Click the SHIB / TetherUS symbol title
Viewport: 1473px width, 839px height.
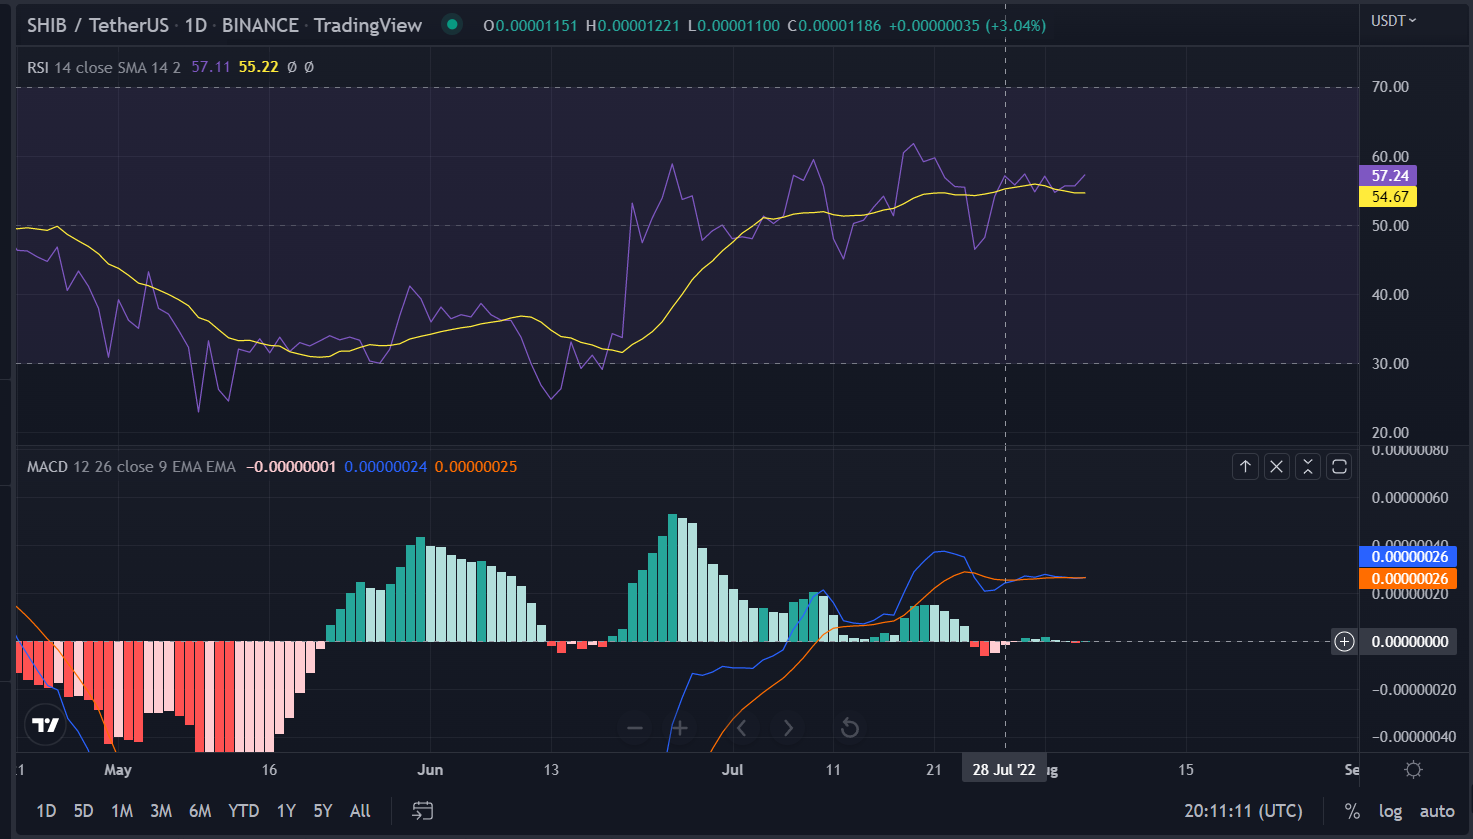[x=98, y=25]
